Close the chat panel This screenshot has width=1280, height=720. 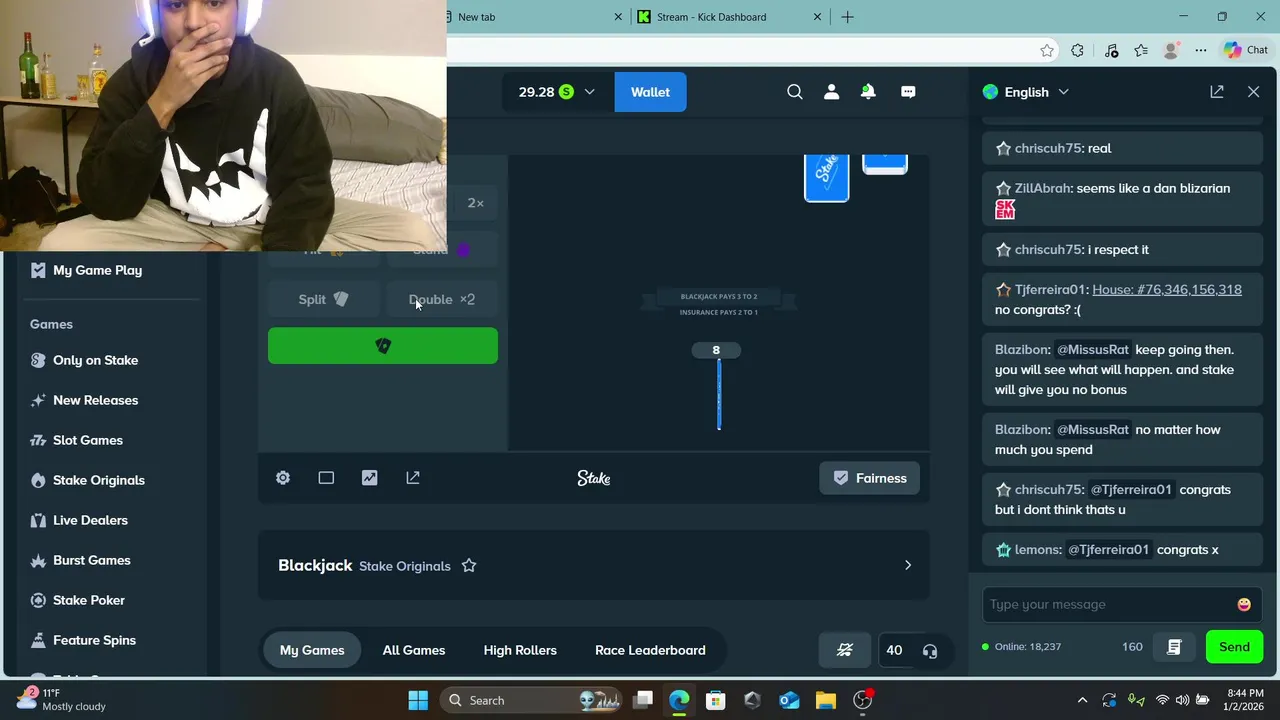point(1253,92)
